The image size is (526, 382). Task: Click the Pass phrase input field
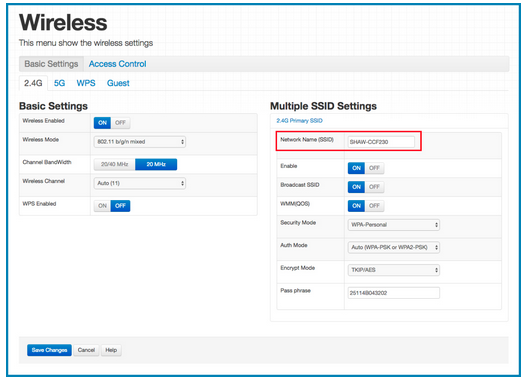(393, 293)
